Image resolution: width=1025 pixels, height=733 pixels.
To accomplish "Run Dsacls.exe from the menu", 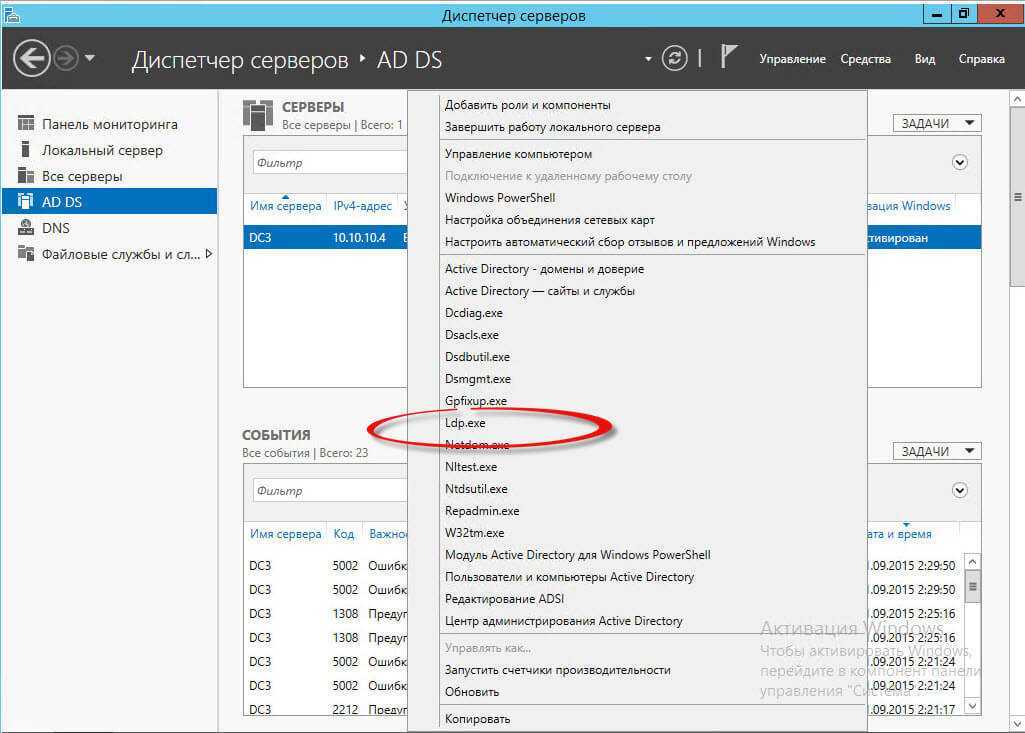I will (472, 335).
